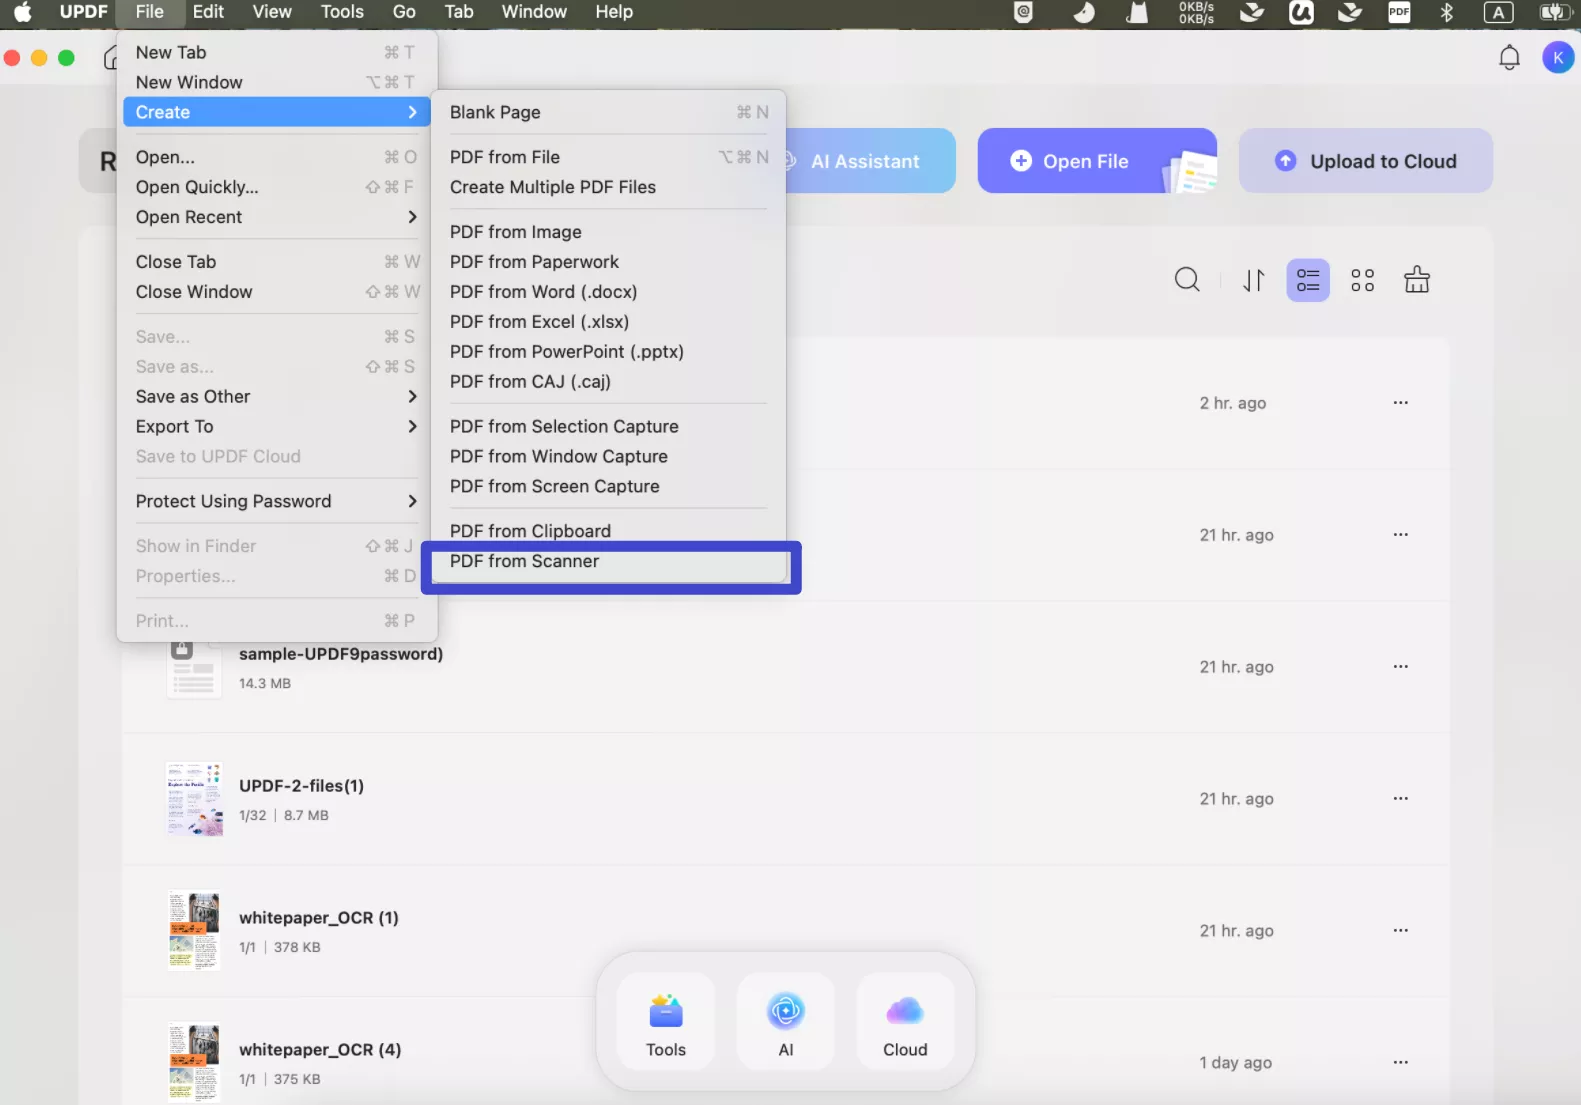Expand Protect Using Password submenu
This screenshot has height=1105, width=1581.
(276, 501)
